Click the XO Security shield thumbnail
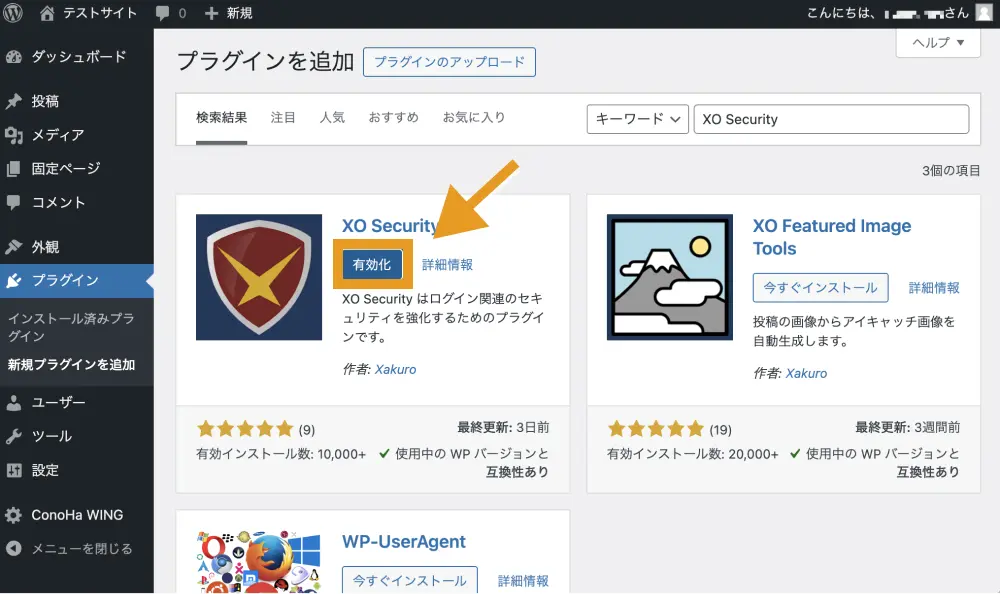The height and width of the screenshot is (594, 1000). (259, 277)
